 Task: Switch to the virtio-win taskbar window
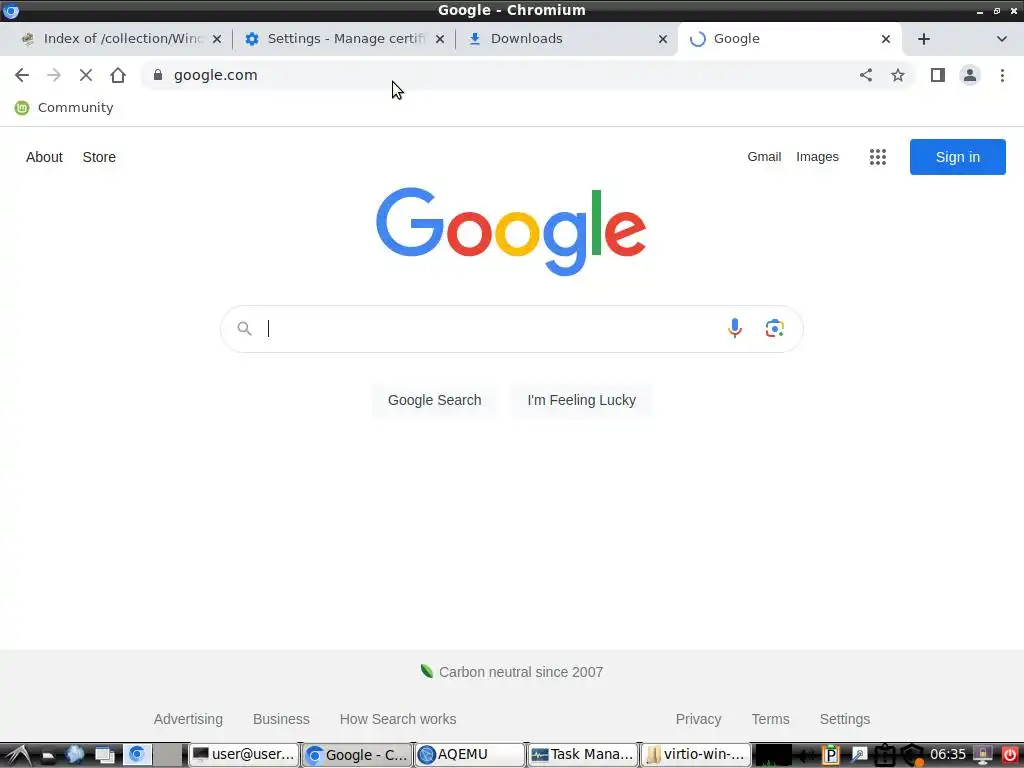click(x=696, y=755)
